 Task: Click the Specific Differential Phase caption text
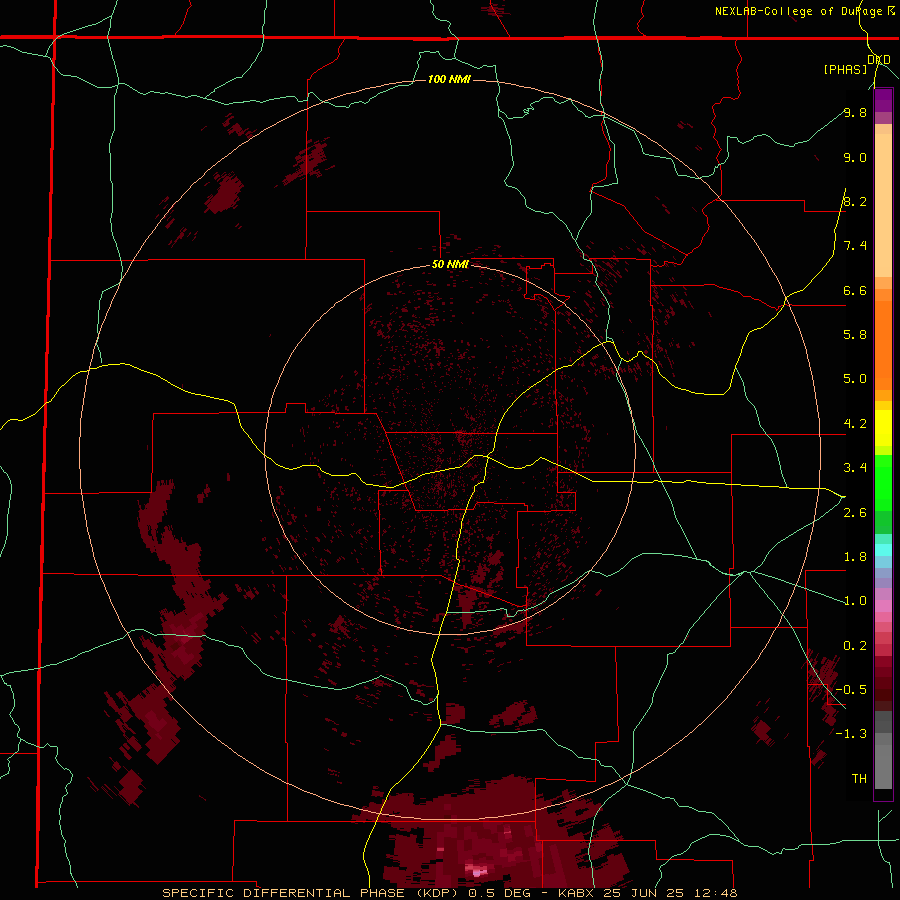(x=449, y=893)
